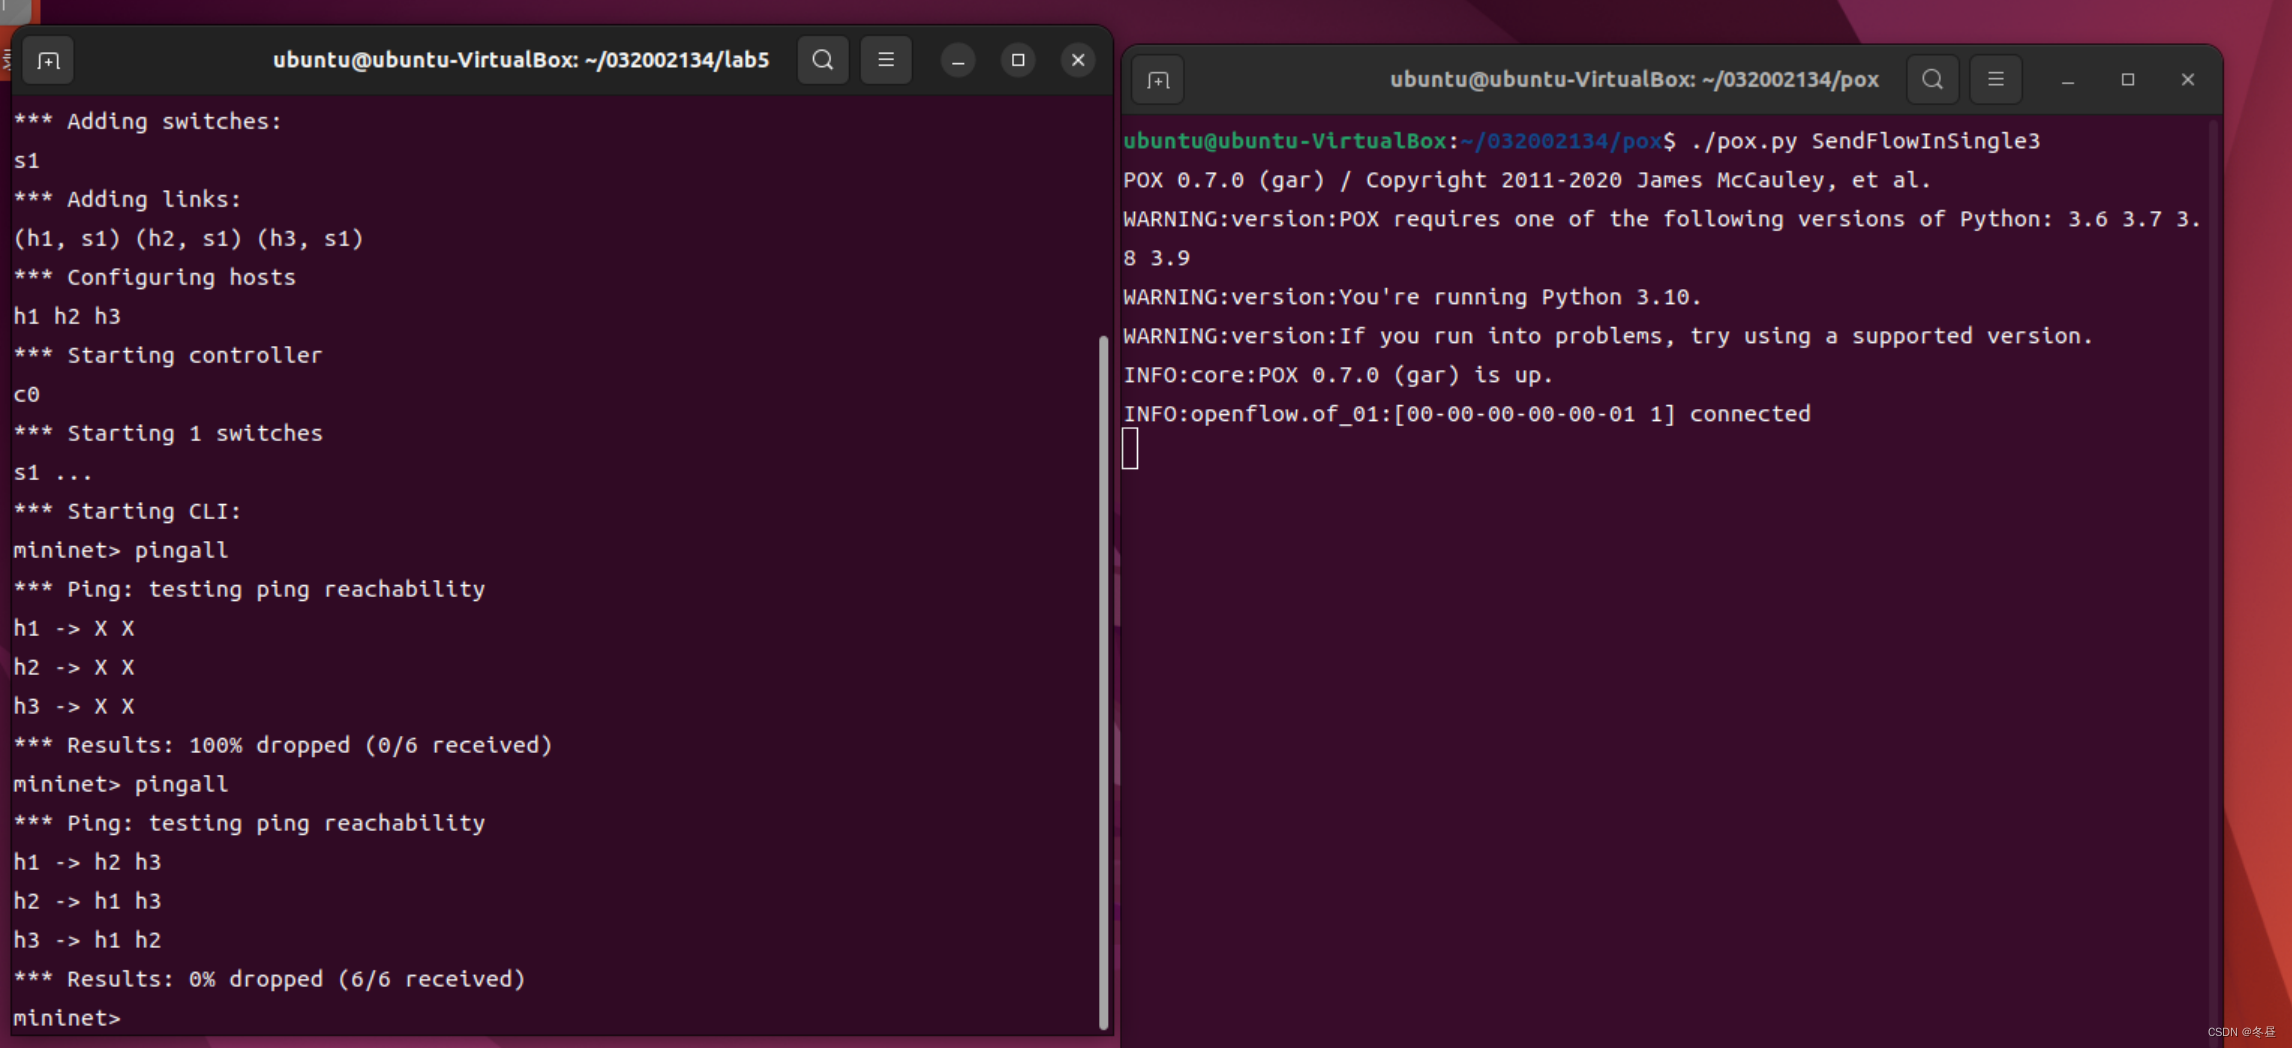Image resolution: width=2292 pixels, height=1048 pixels.
Task: Click the './pox.py SendFlowInSingle3' command text
Action: pyautogui.click(x=1866, y=141)
